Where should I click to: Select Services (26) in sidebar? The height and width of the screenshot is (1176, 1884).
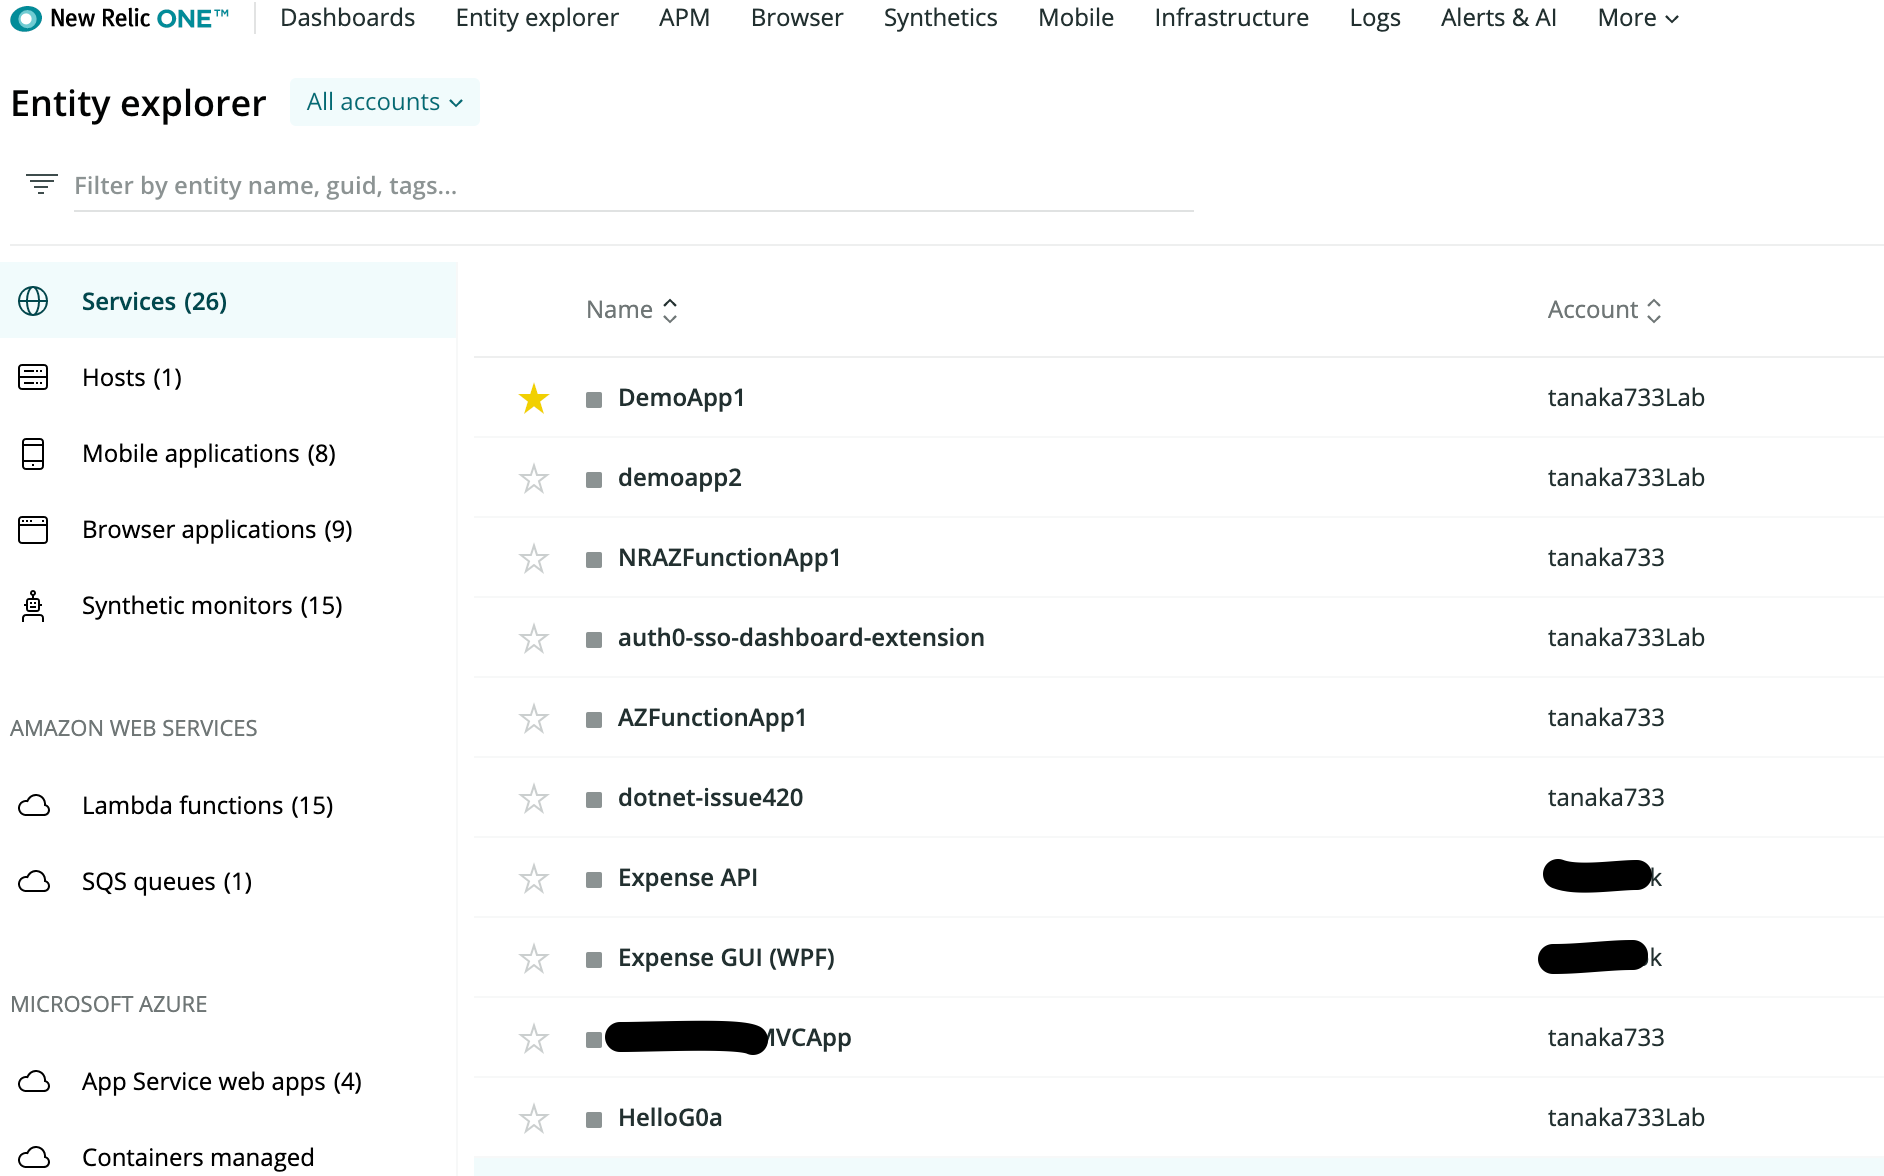pos(229,301)
